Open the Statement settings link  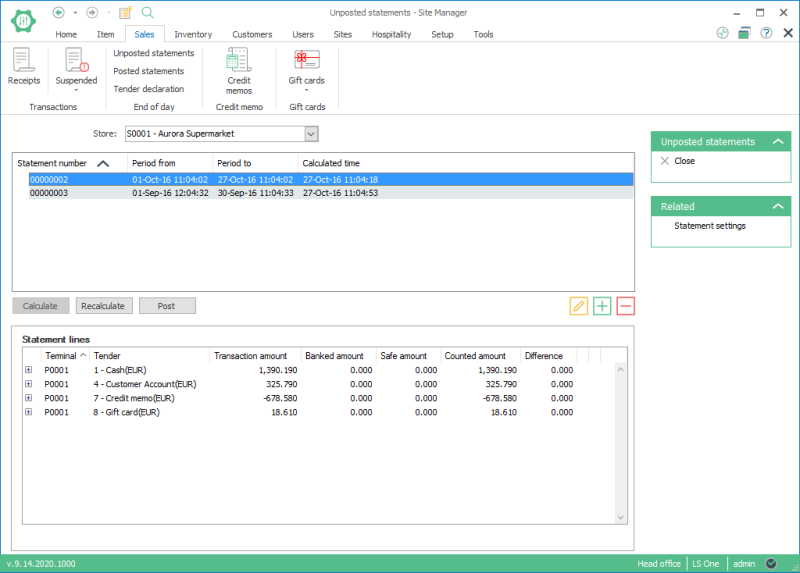710,226
